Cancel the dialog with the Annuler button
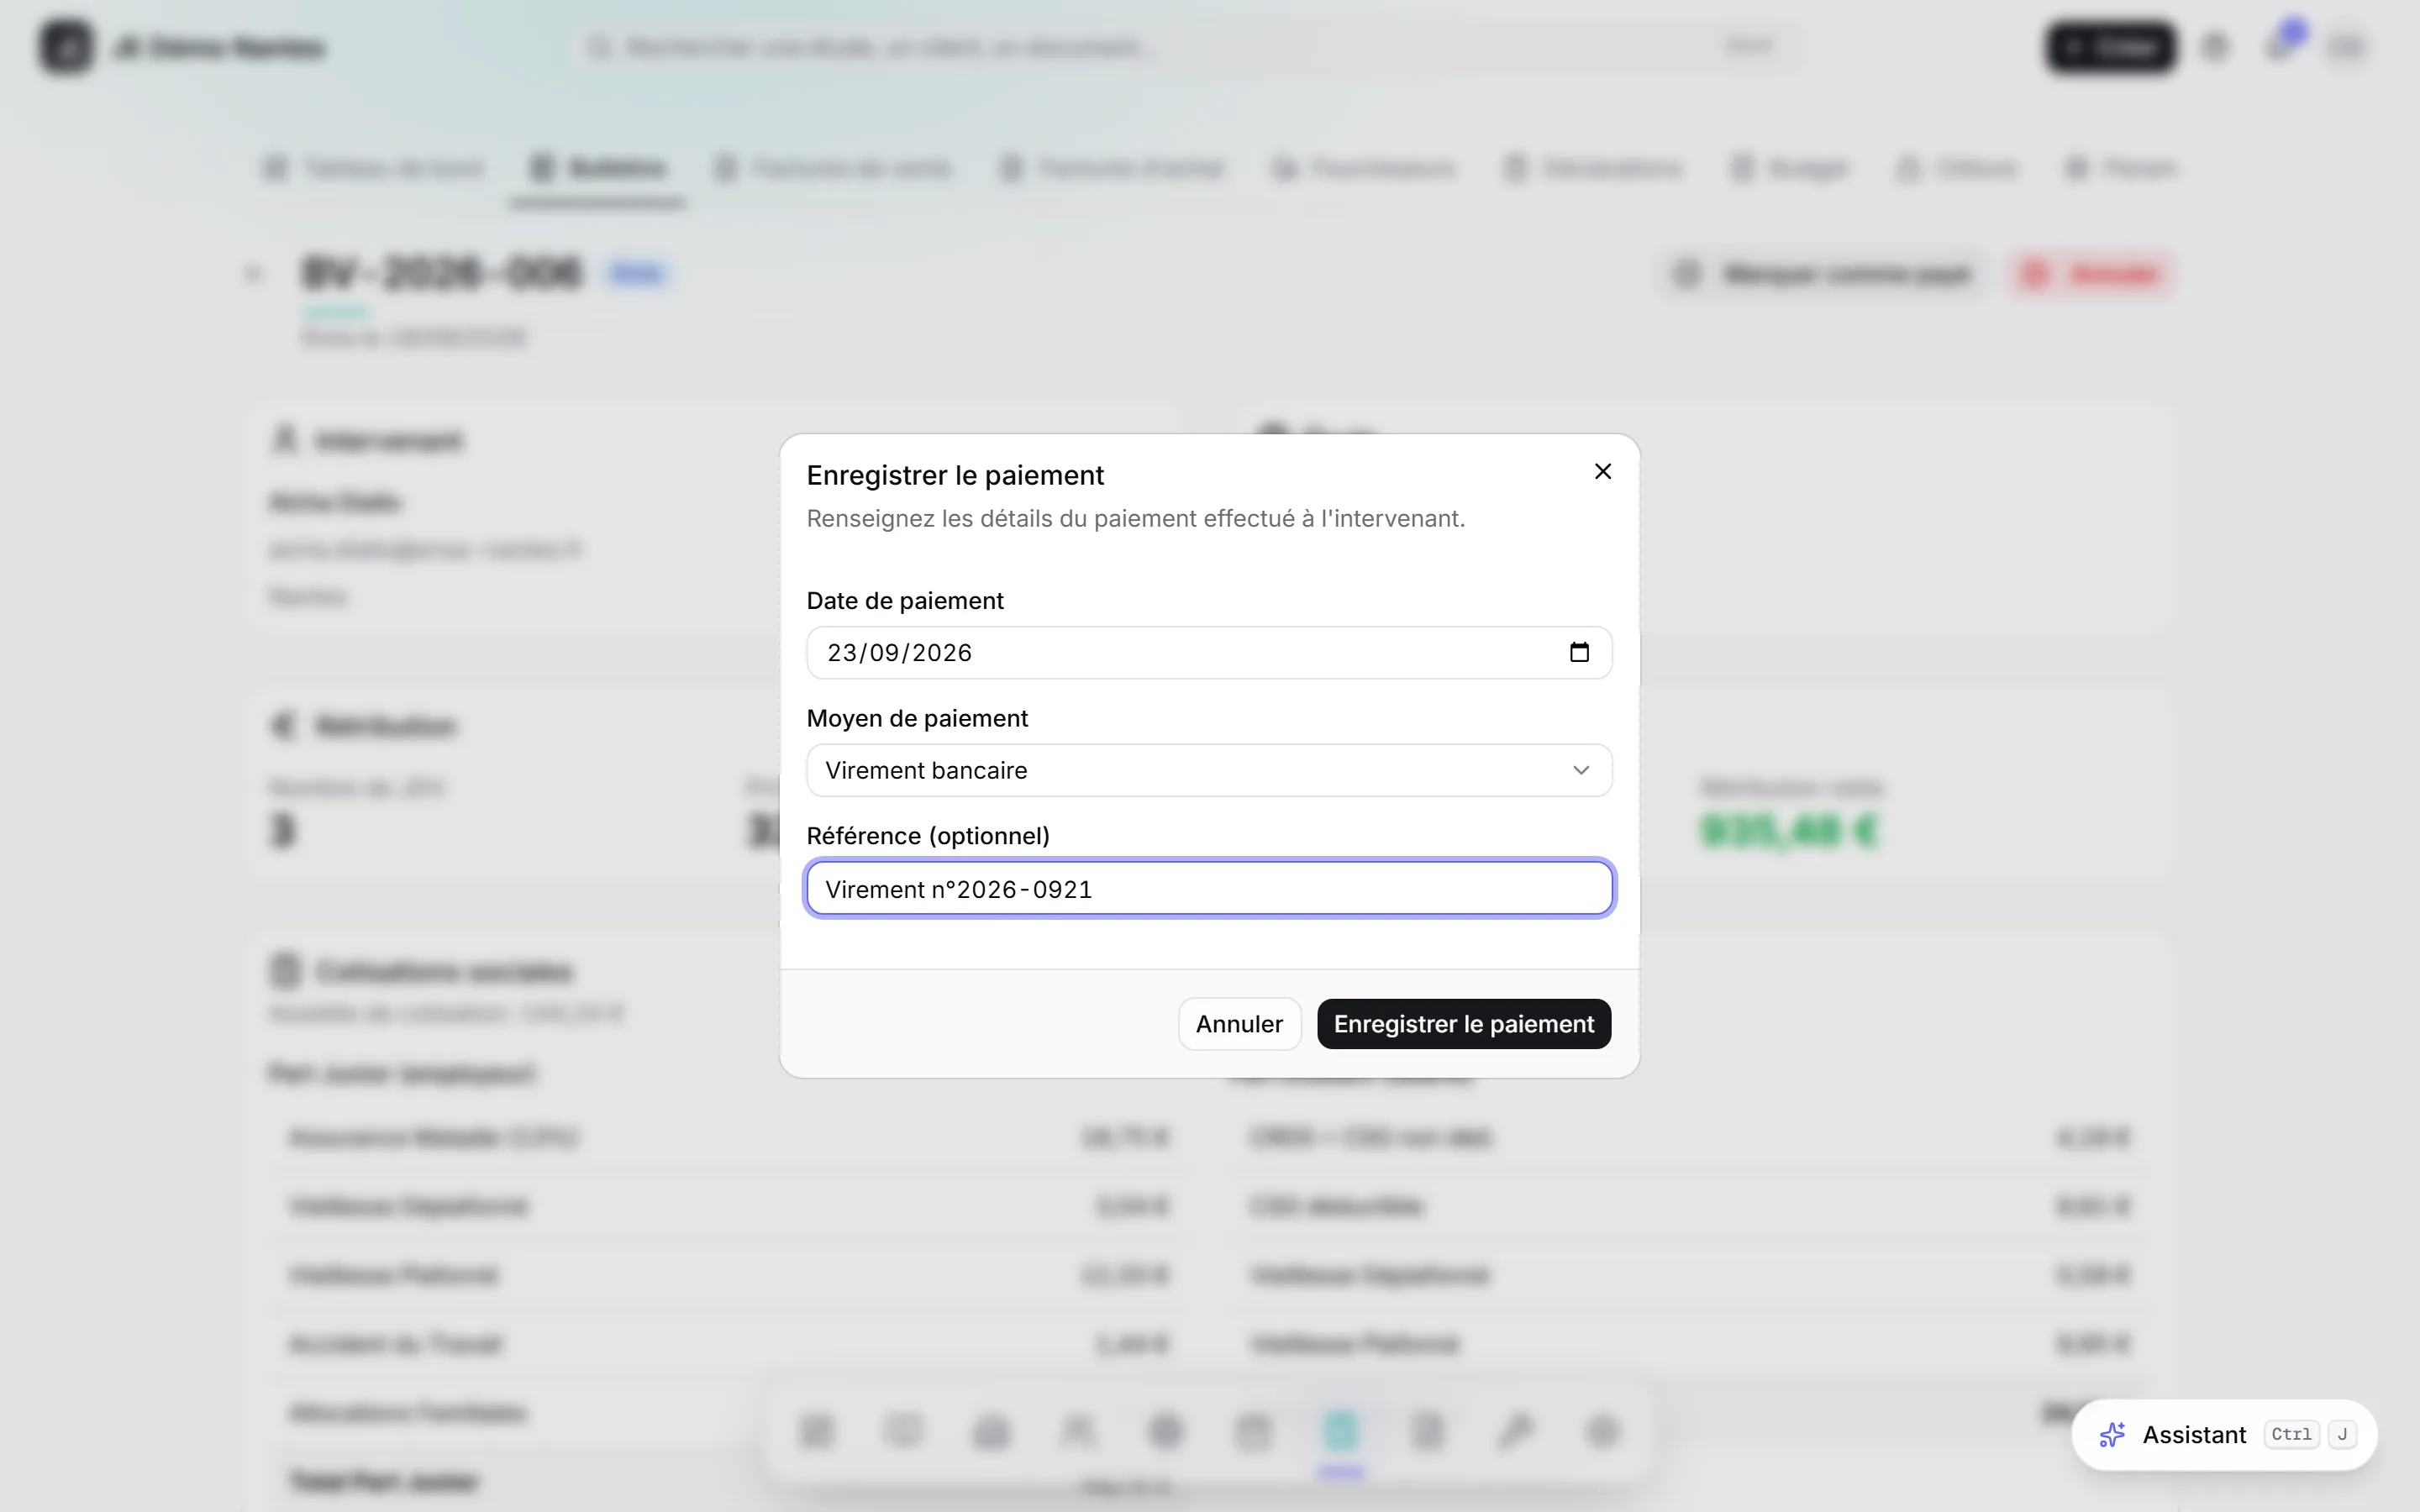The image size is (2420, 1512). coord(1239,1024)
